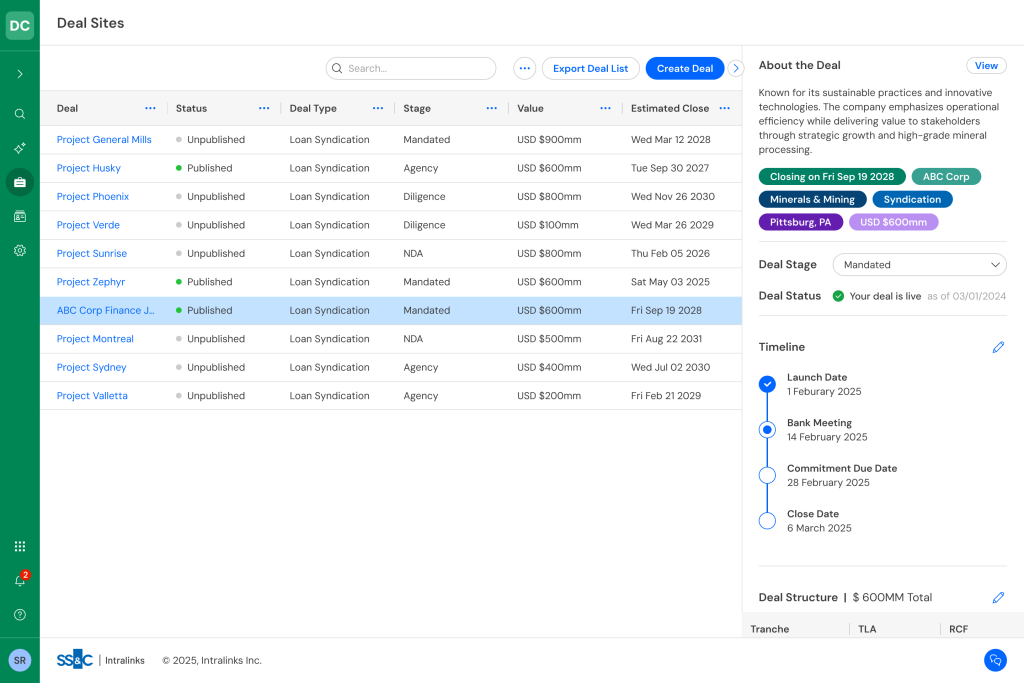
Task: Open the more options button beside search
Action: pyautogui.click(x=524, y=69)
